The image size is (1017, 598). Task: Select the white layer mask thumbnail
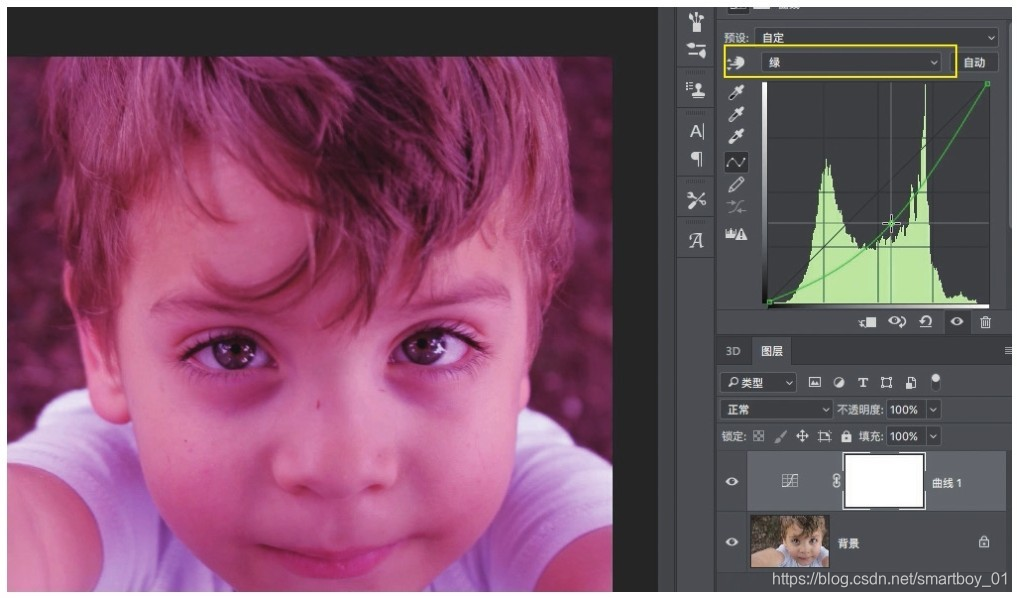click(883, 481)
